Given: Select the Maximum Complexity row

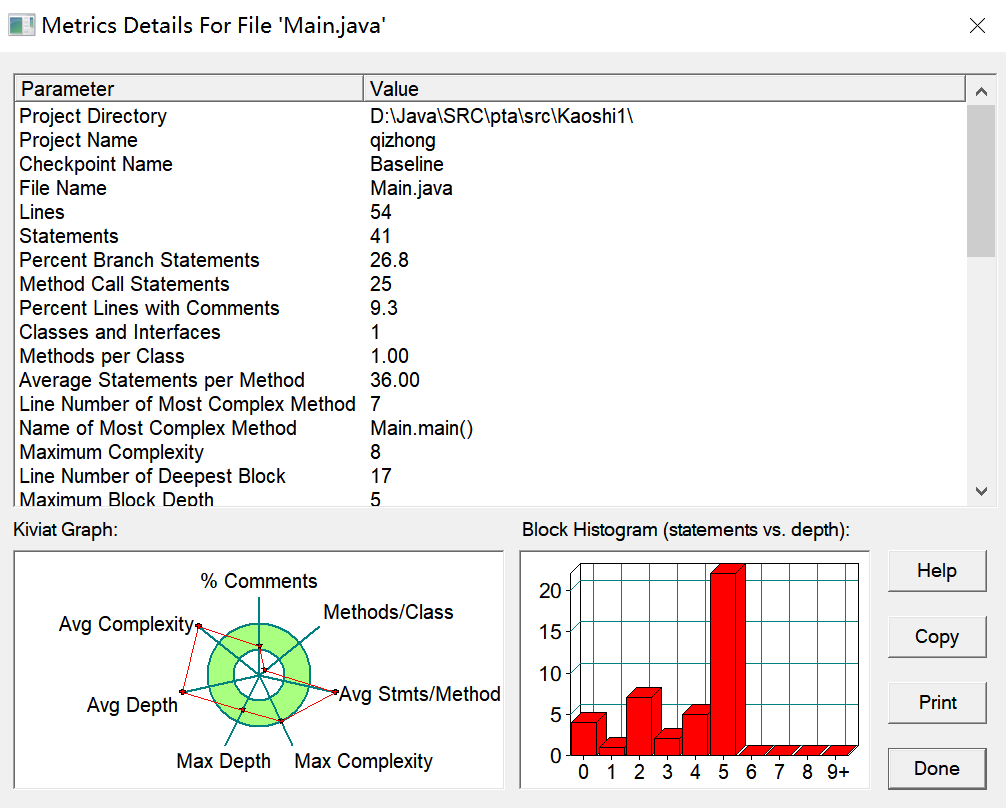Looking at the screenshot, I should pos(490,452).
